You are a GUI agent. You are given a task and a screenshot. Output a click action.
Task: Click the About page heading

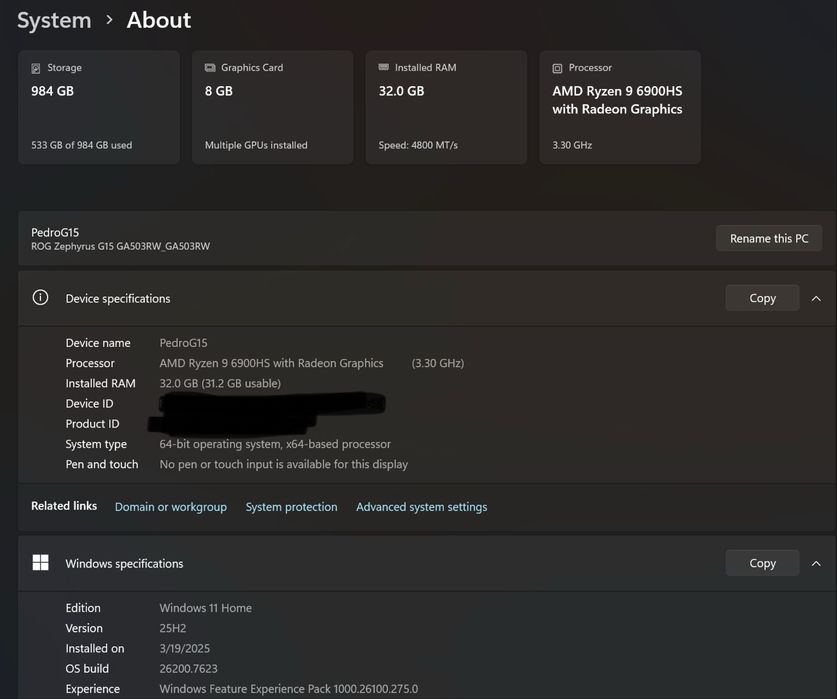159,20
